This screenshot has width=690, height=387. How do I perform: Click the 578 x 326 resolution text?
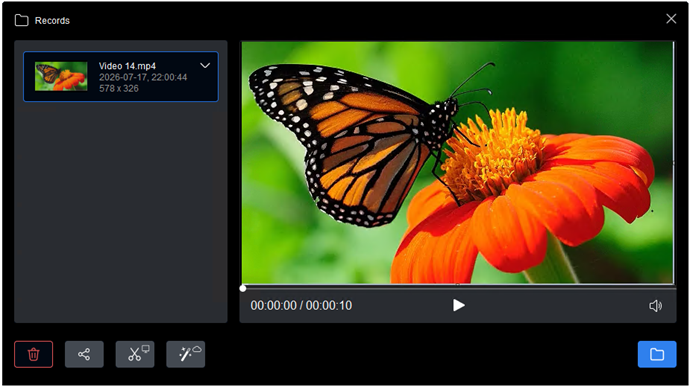119,88
